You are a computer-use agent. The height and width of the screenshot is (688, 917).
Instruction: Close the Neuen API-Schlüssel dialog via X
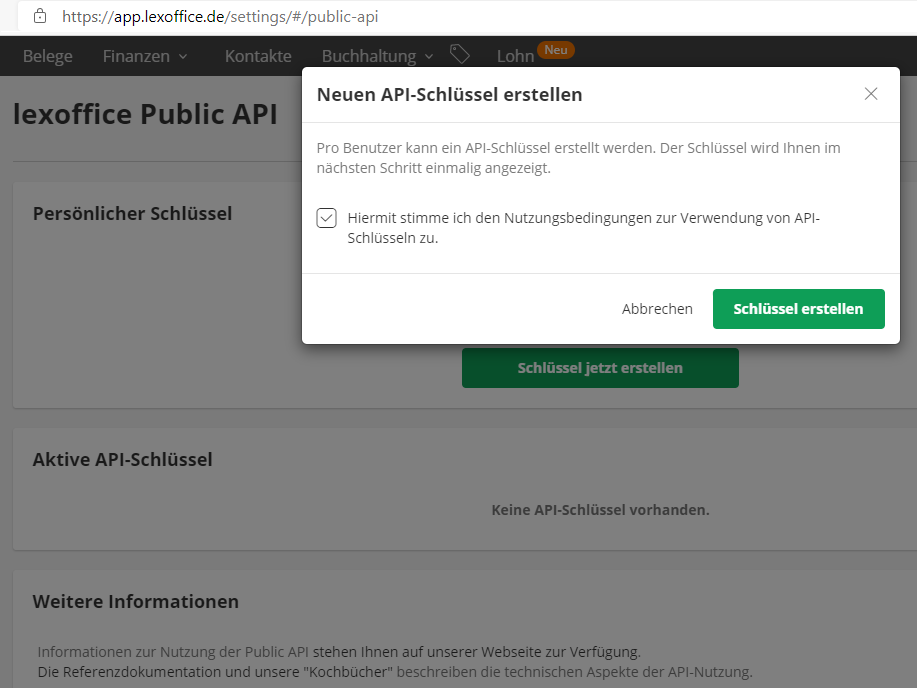(871, 93)
